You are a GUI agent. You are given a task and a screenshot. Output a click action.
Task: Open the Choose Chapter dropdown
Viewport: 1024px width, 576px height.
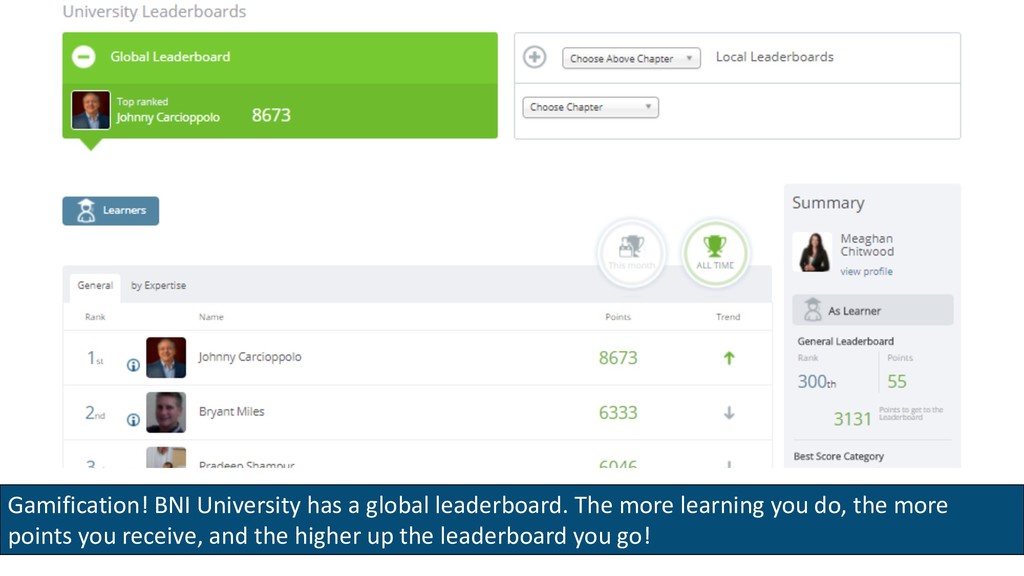tap(590, 107)
